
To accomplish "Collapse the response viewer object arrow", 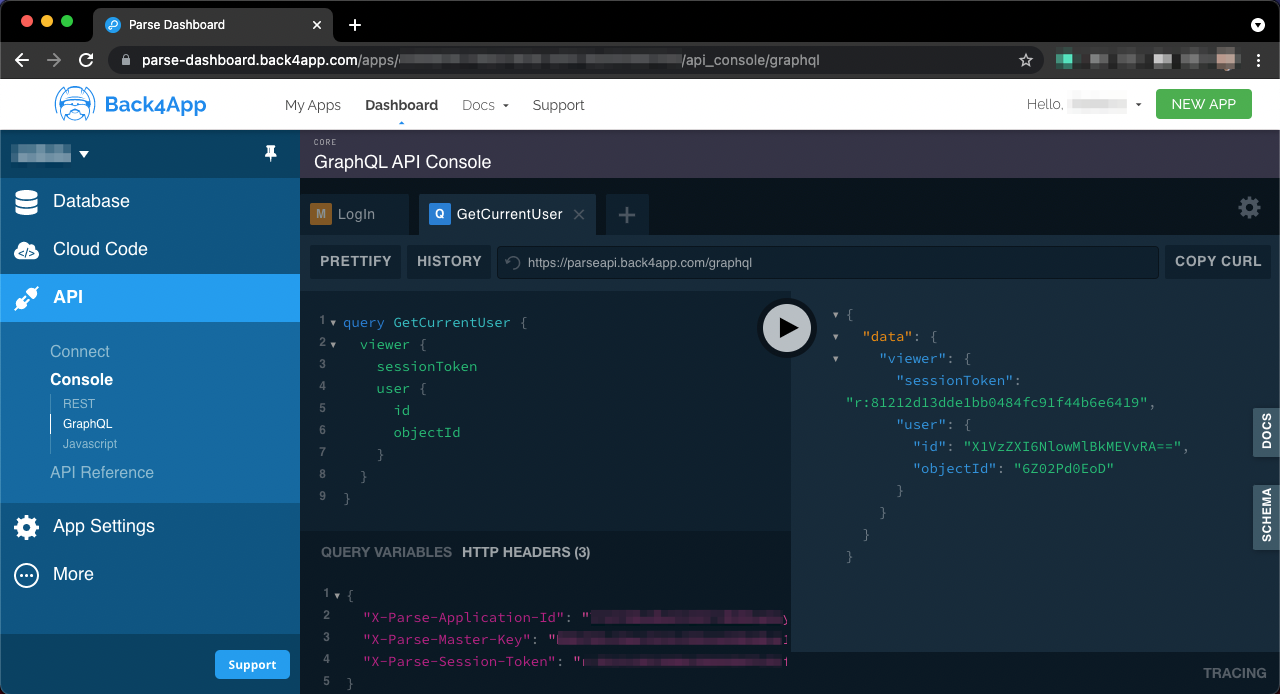I will click(836, 359).
